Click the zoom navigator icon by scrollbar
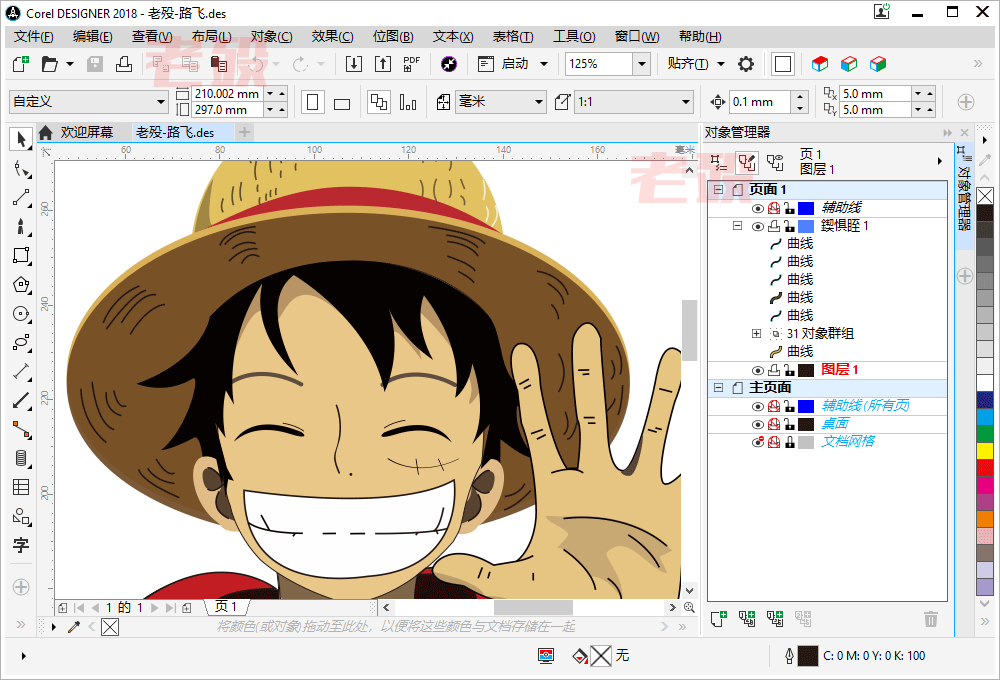 tap(689, 607)
